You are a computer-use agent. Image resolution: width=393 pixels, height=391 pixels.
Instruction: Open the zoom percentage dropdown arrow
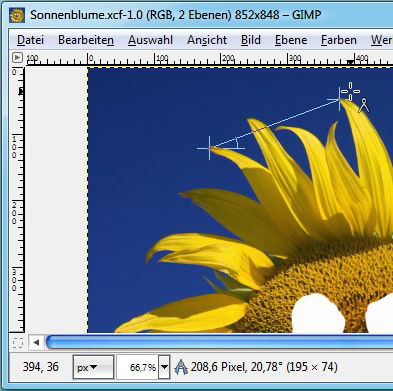164,367
